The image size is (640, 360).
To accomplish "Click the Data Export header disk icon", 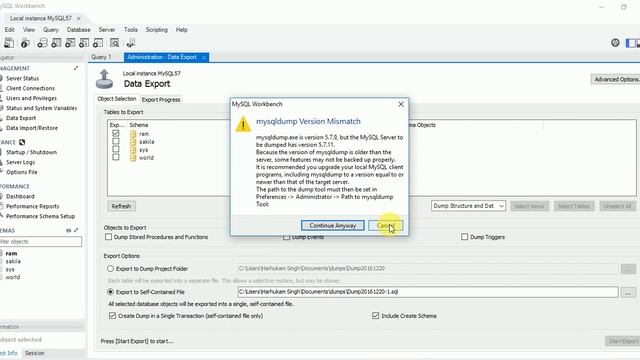I will point(104,79).
